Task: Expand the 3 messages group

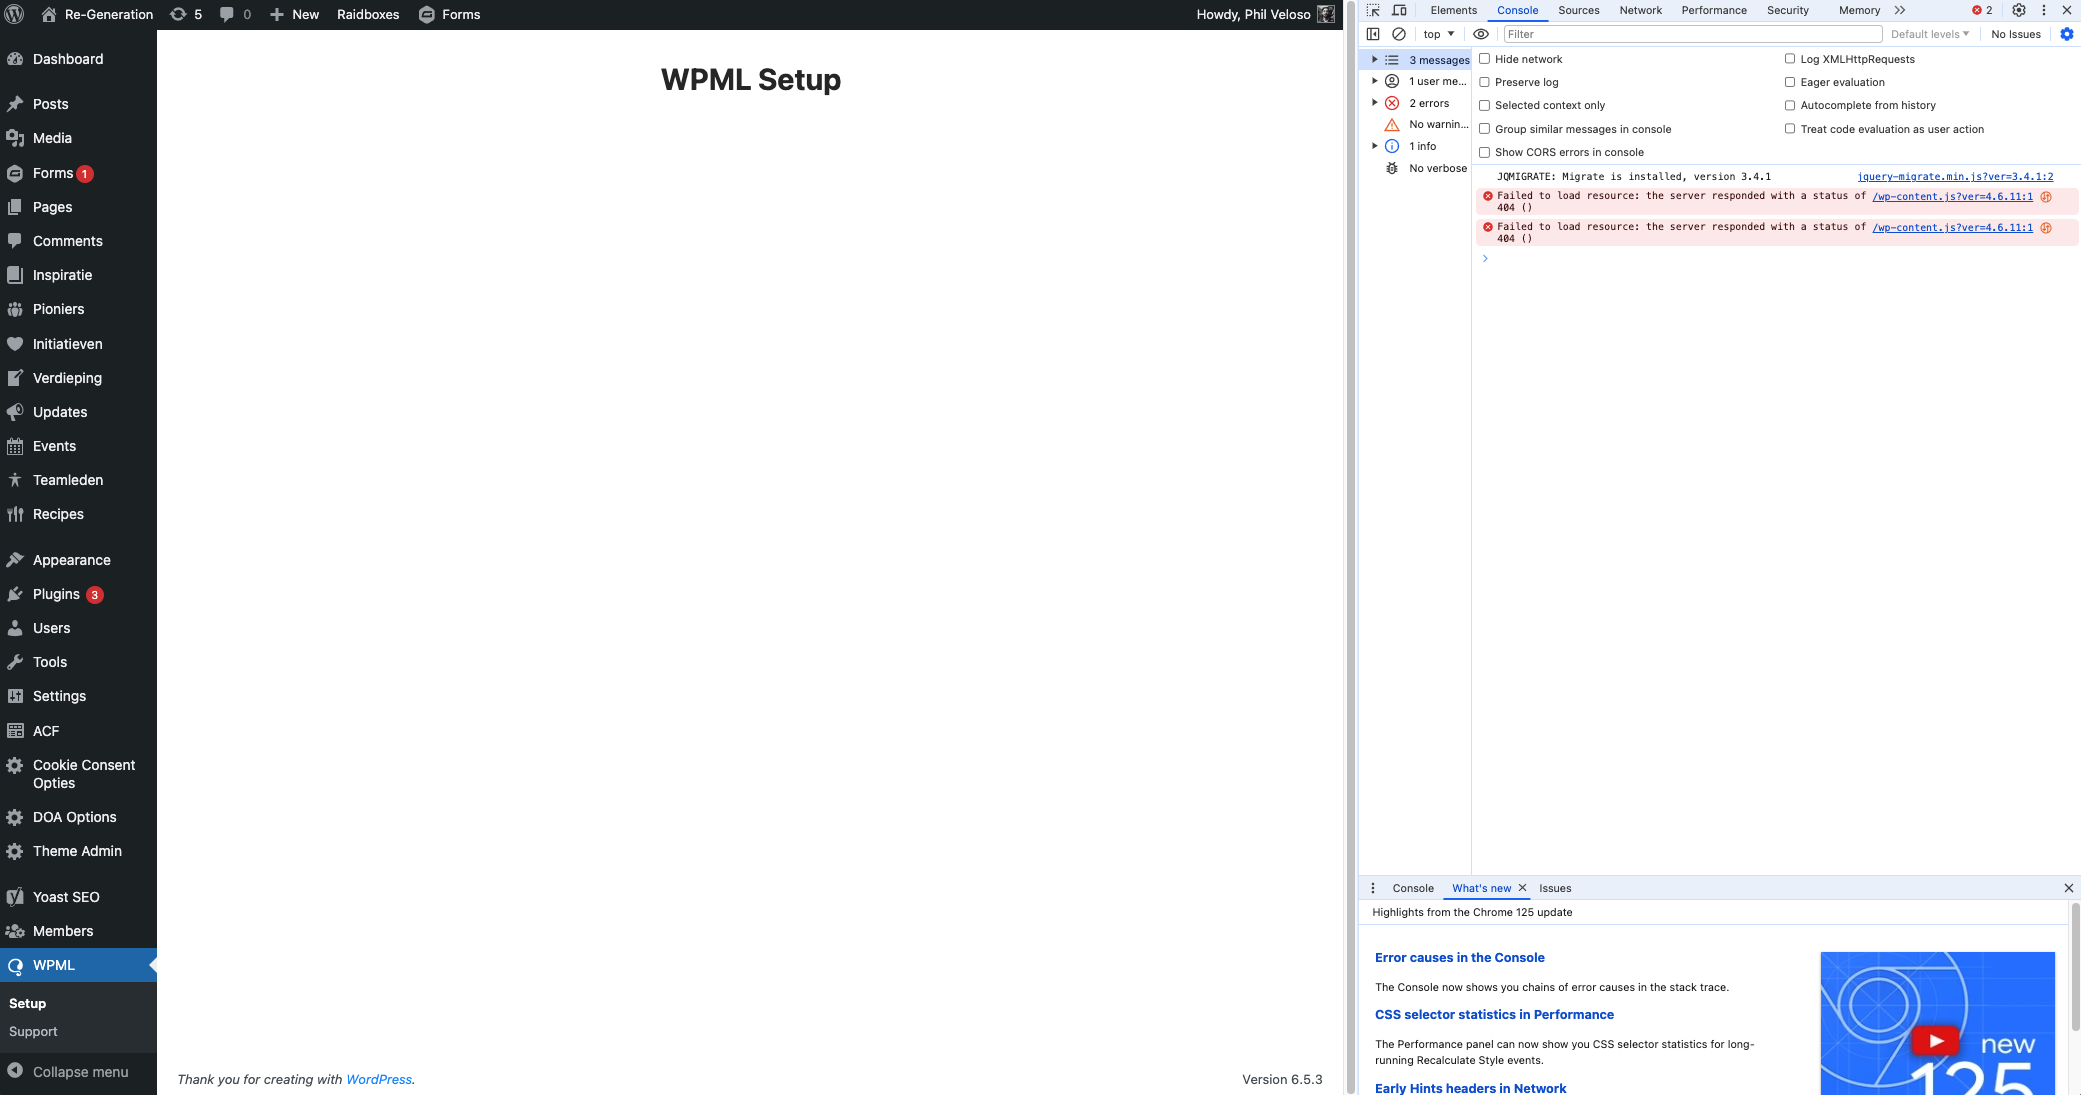Action: (x=1375, y=60)
